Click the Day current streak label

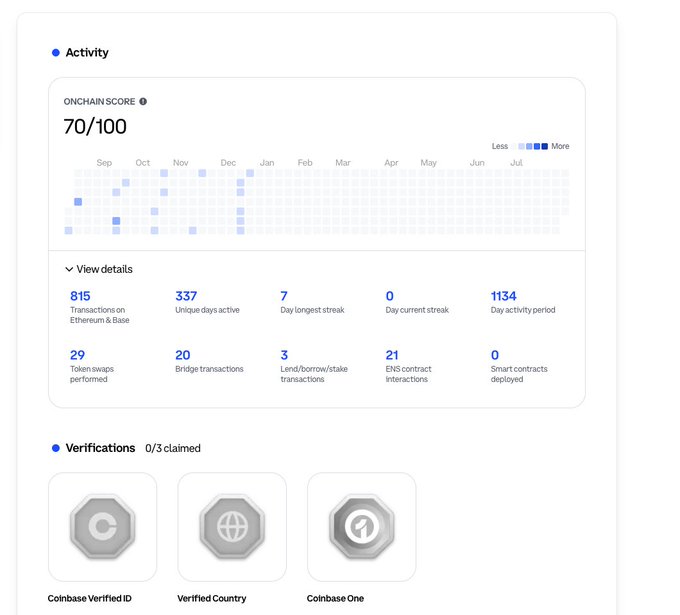click(x=417, y=310)
